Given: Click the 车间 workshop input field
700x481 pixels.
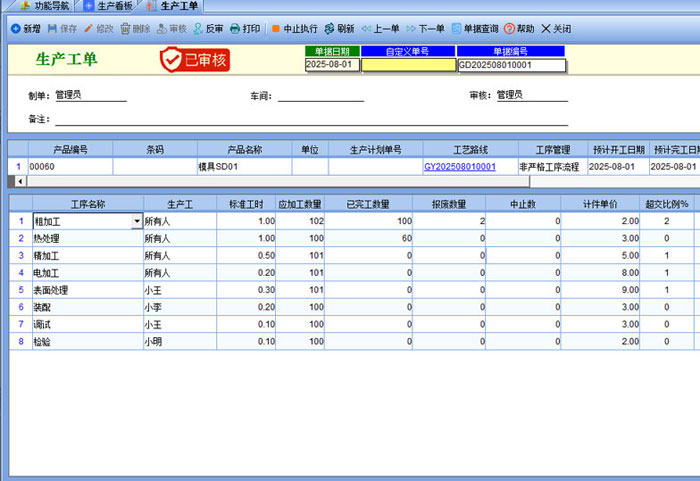Looking at the screenshot, I should 320,96.
